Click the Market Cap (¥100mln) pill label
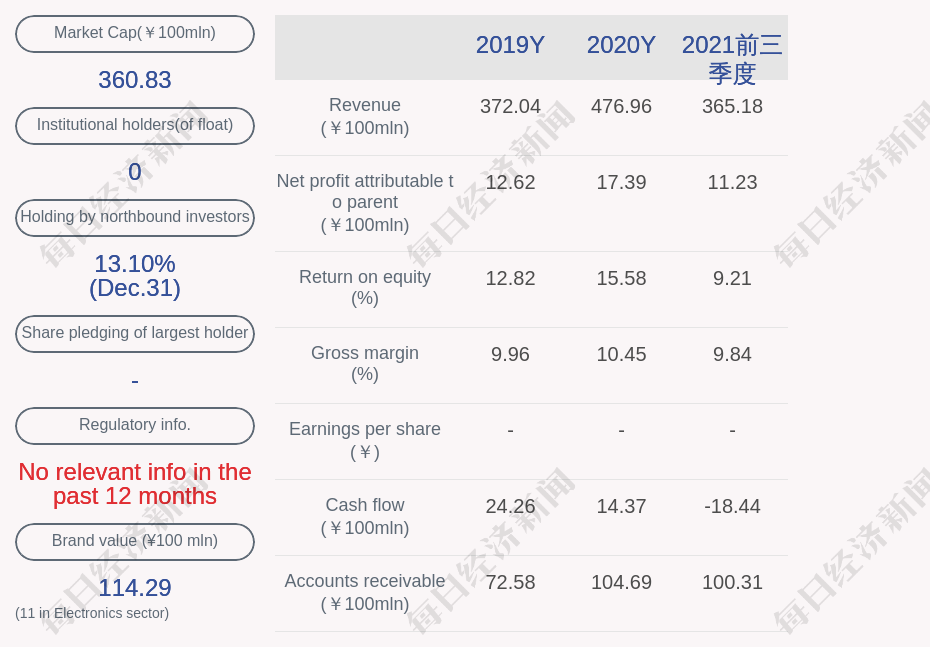930x647 pixels. (134, 33)
